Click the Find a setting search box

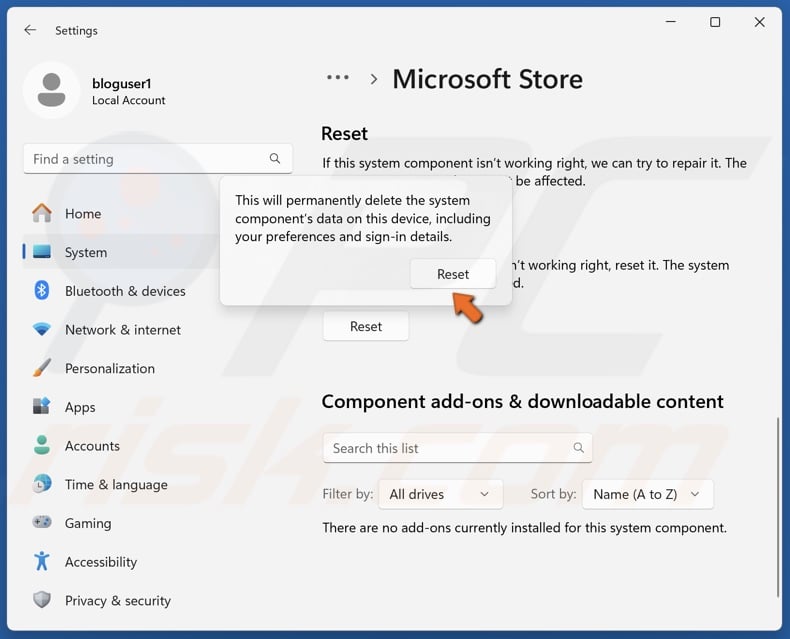pos(158,159)
